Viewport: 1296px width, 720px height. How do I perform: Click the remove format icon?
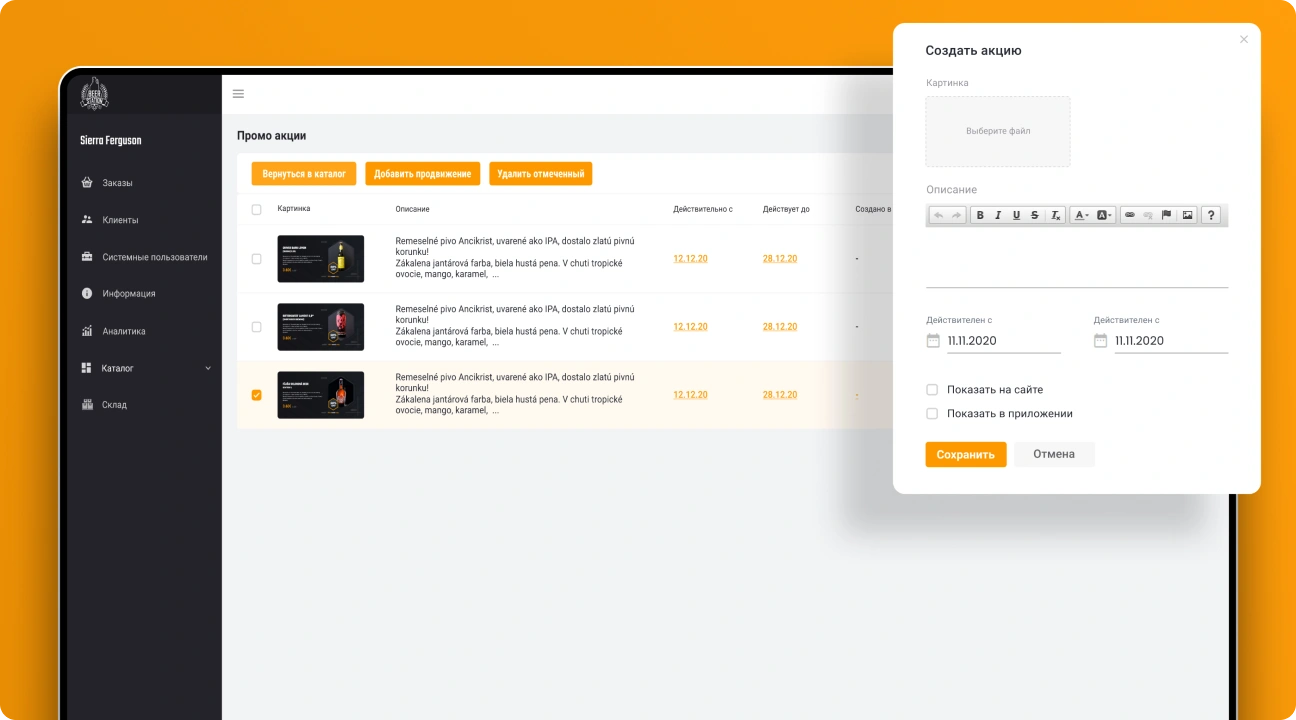(x=1054, y=215)
